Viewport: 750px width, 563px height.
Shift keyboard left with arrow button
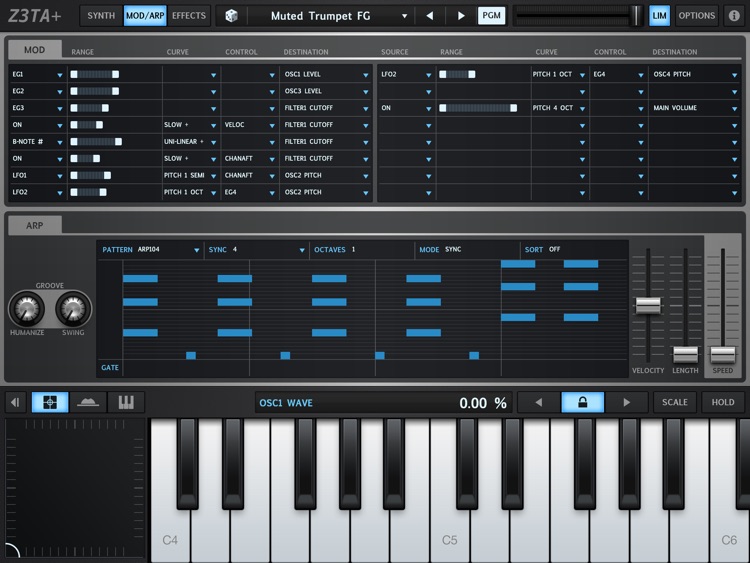coord(539,402)
